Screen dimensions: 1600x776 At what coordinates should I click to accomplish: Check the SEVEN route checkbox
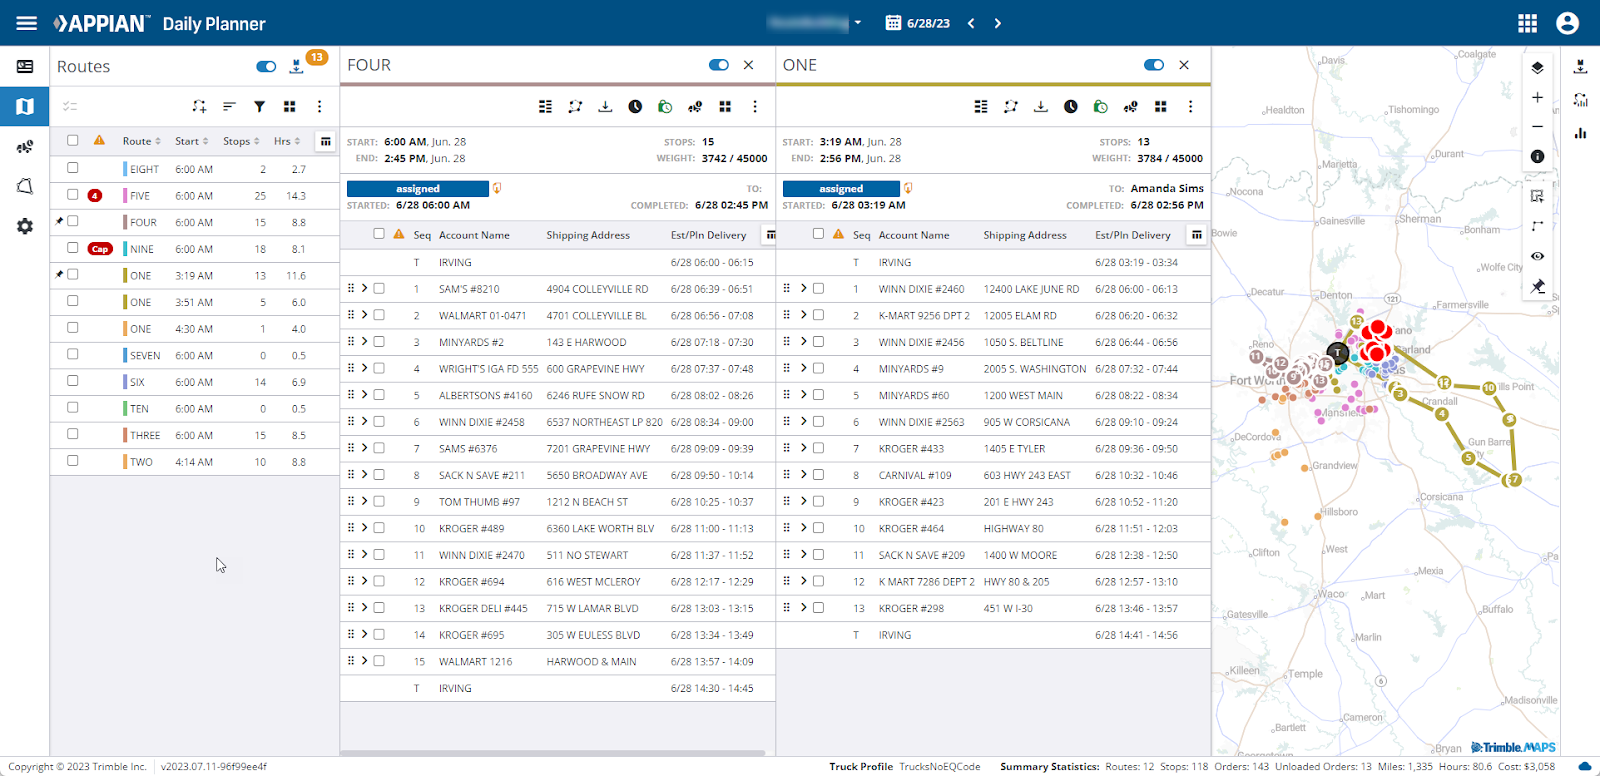72,354
